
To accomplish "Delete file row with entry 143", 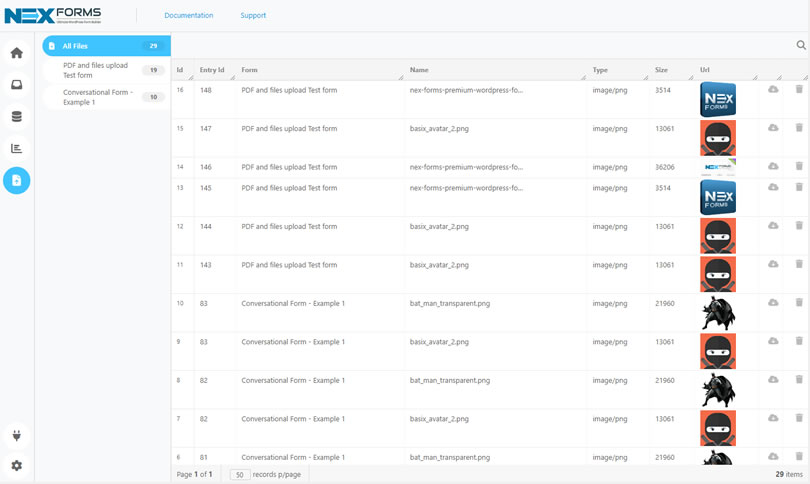I will point(799,264).
